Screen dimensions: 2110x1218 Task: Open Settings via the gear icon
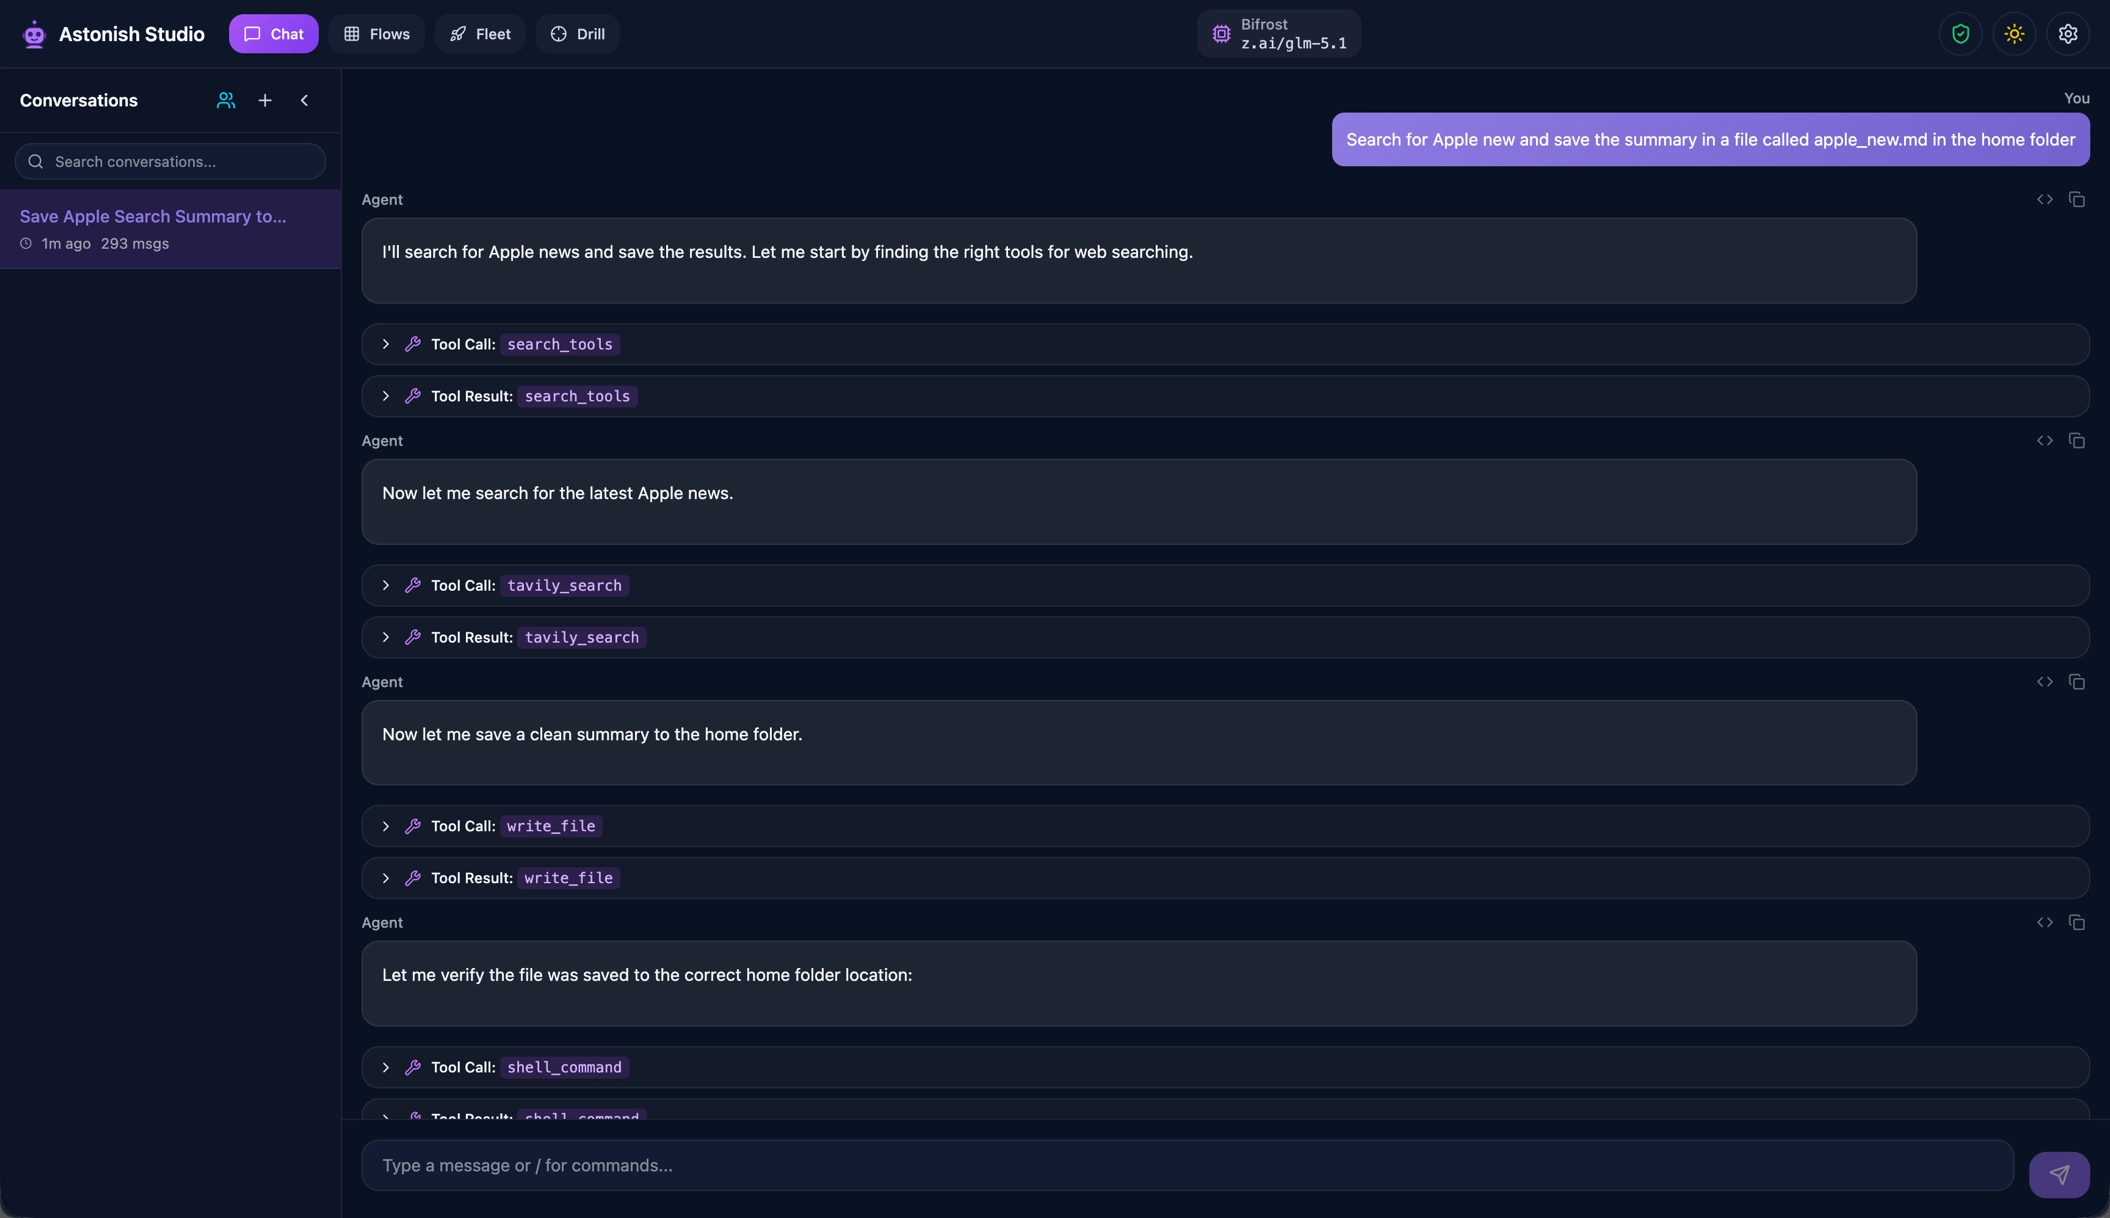pyautogui.click(x=2067, y=33)
